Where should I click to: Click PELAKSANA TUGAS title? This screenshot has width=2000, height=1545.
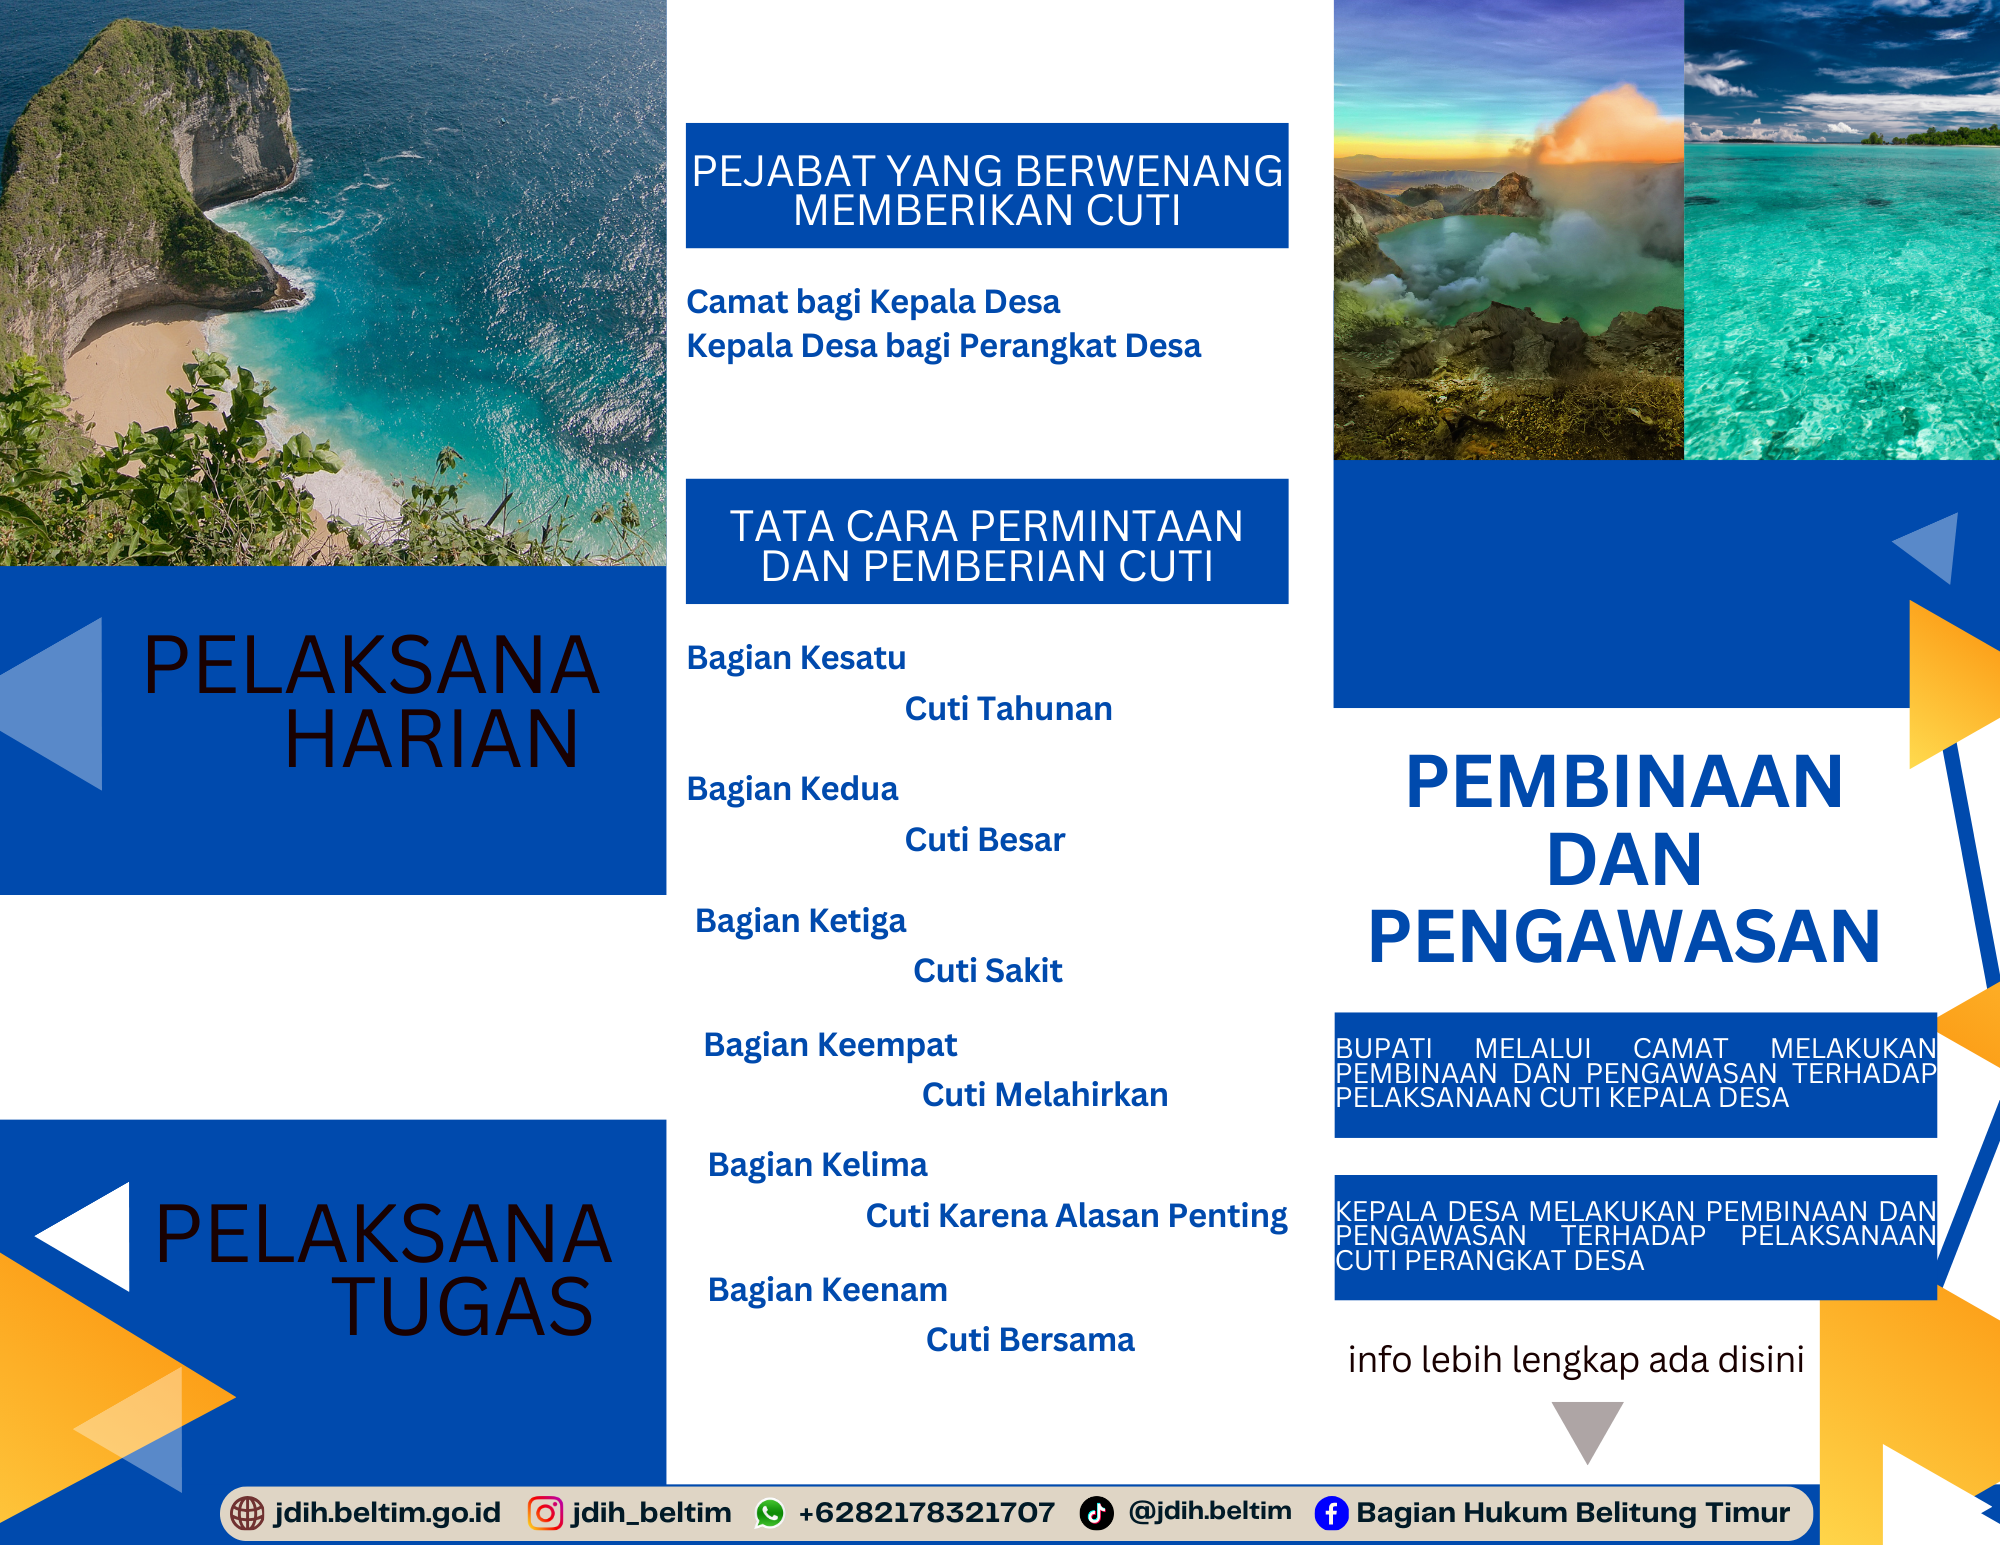[383, 1270]
